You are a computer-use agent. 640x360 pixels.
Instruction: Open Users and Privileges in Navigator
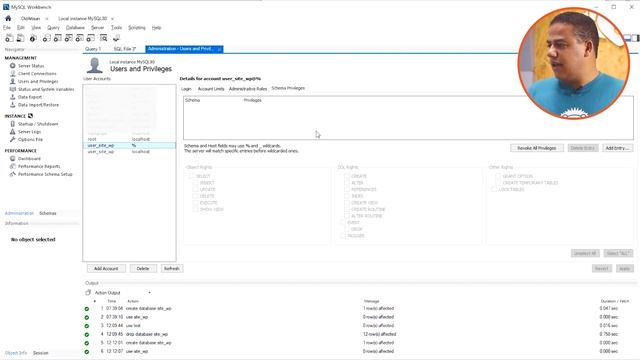coord(38,81)
